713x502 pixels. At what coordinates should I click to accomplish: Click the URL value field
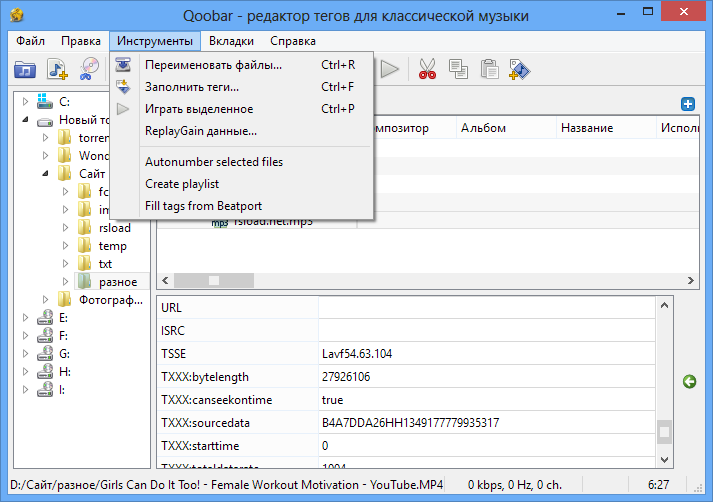pyautogui.click(x=487, y=308)
